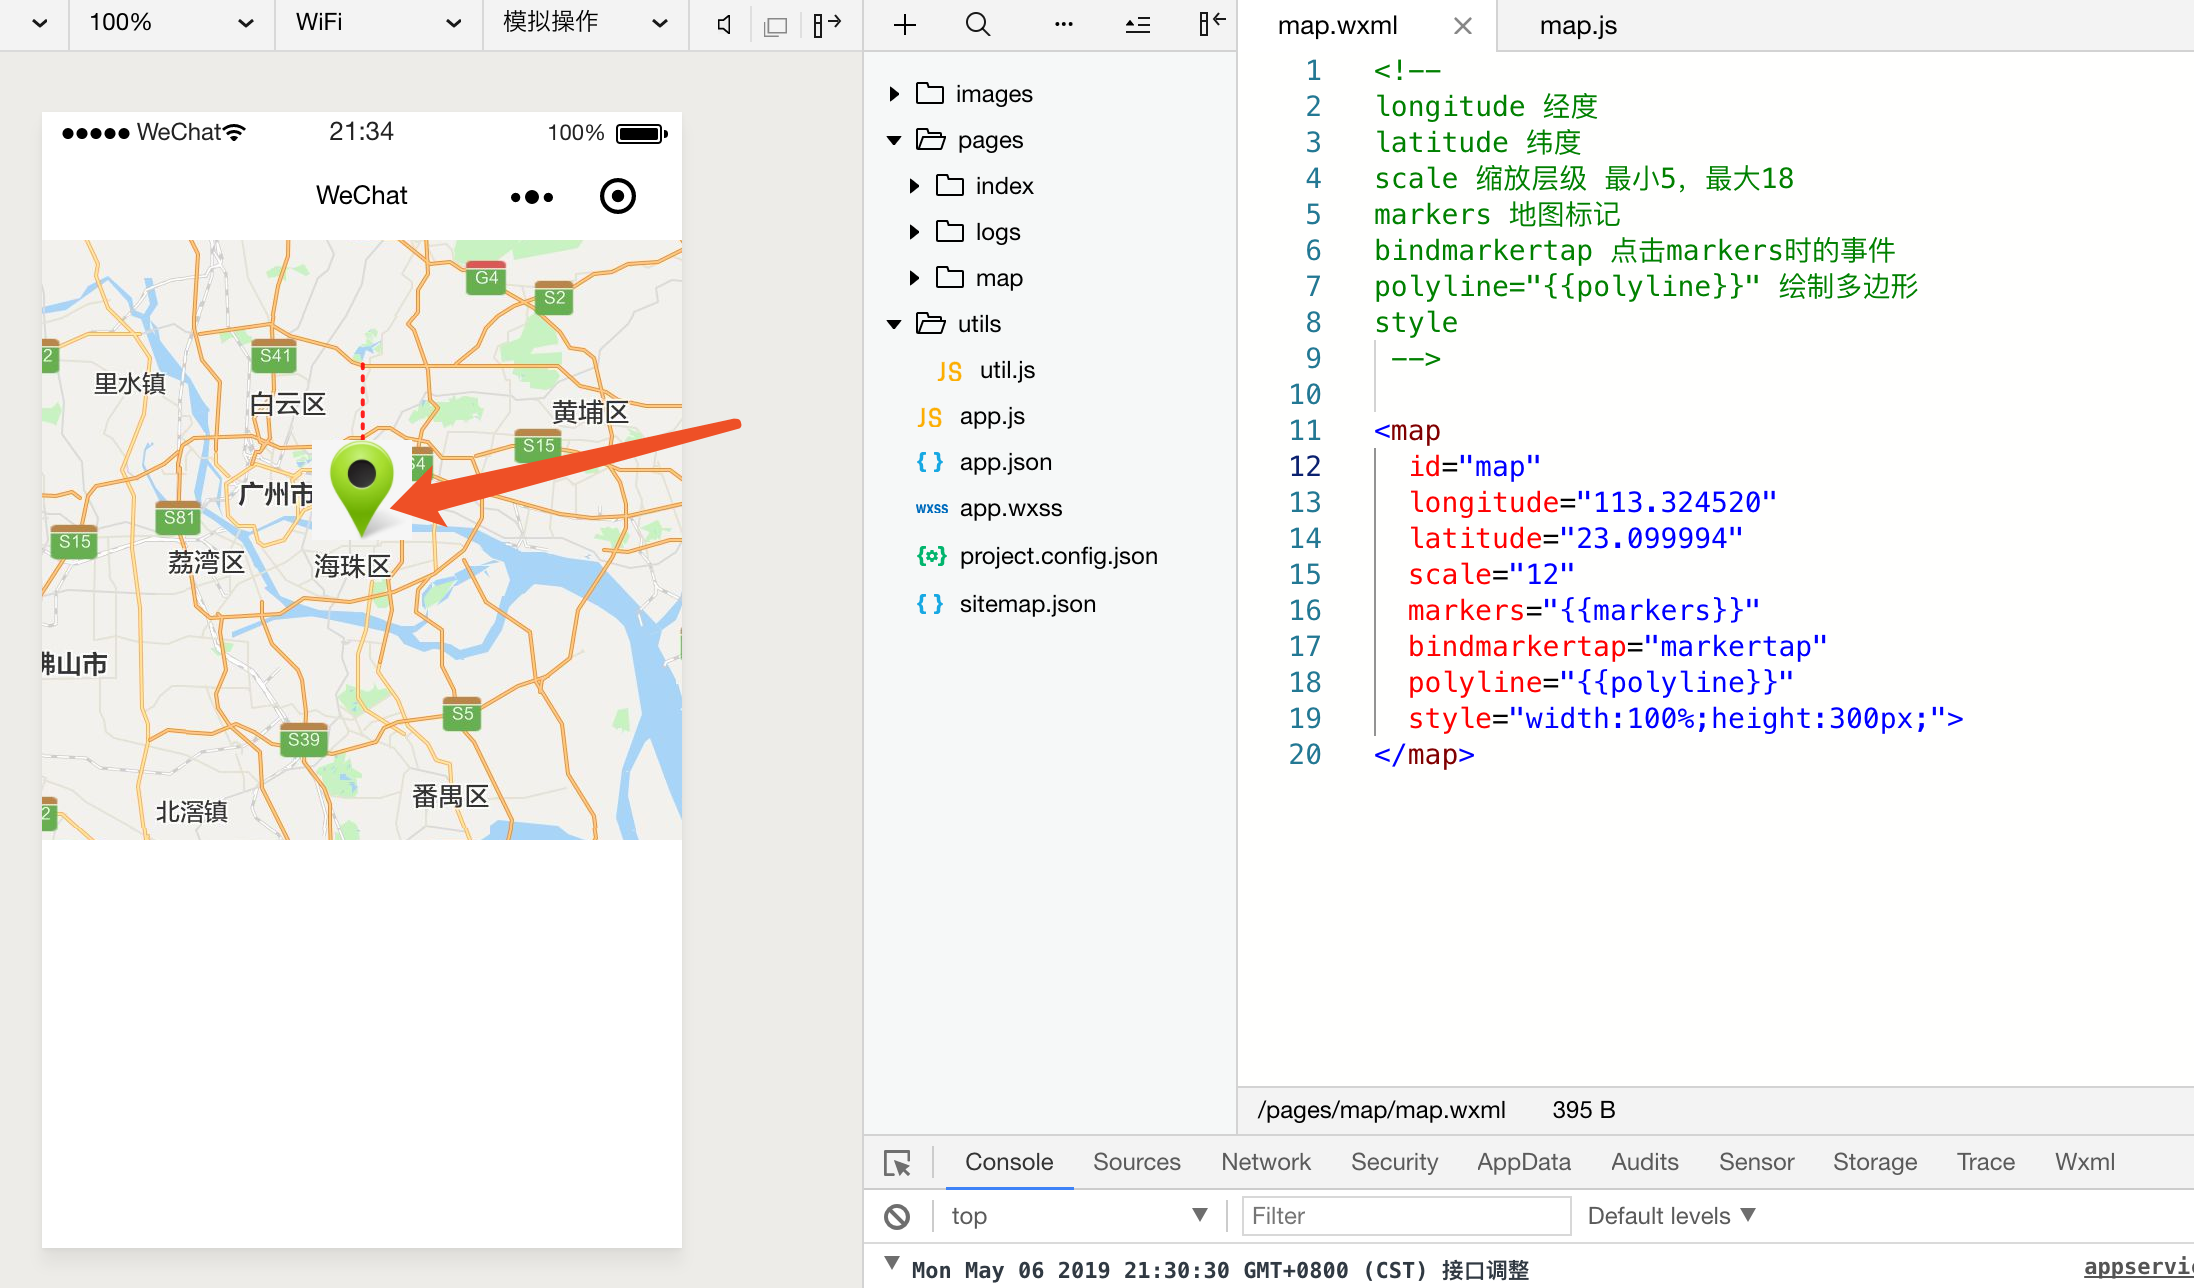
Task: Create a new file with the plus icon
Action: (x=904, y=24)
